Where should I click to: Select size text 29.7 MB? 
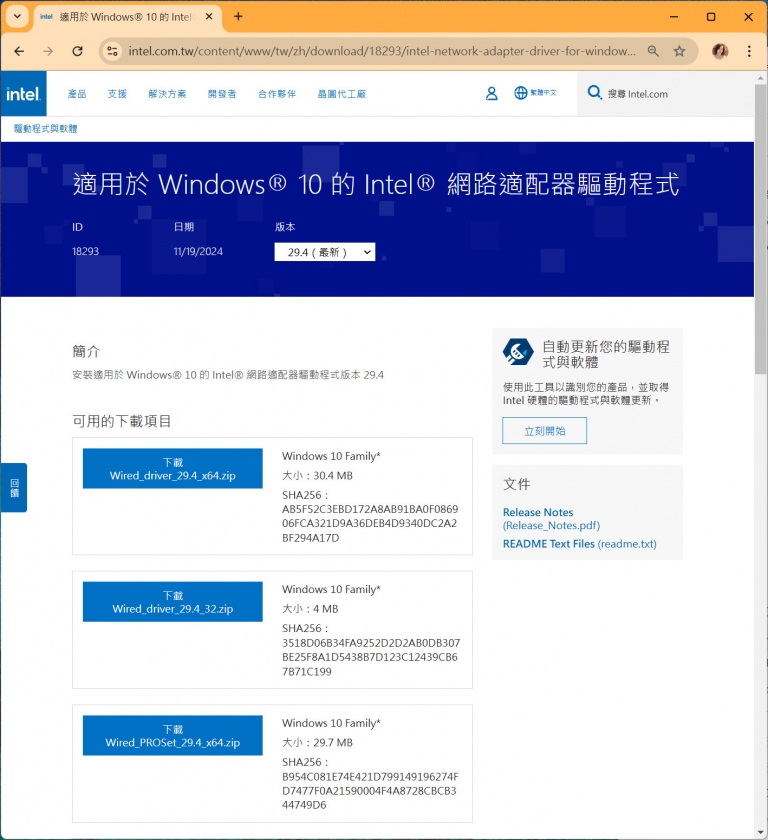[x=333, y=742]
